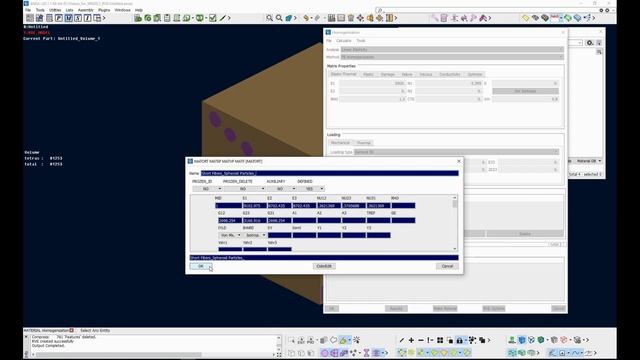Open the Assembly menu
This screenshot has height=360, width=640.
pyautogui.click(x=86, y=10)
